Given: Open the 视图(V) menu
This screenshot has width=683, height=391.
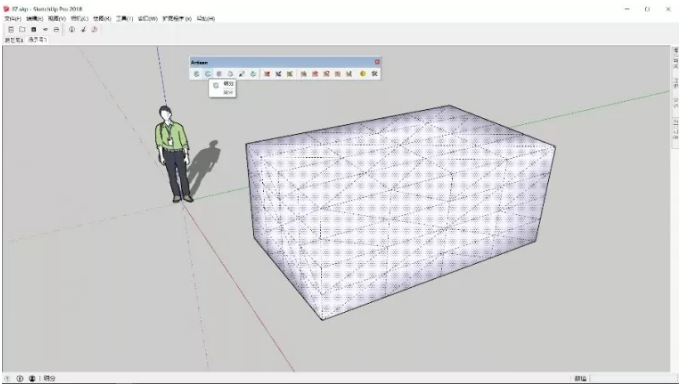Looking at the screenshot, I should coord(57,19).
